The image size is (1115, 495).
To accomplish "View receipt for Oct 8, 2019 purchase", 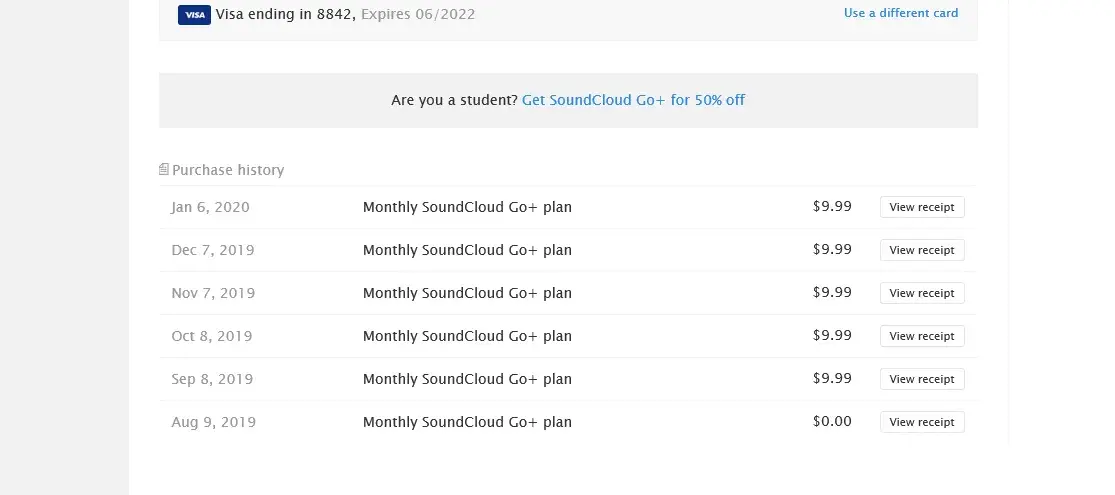I will coord(922,336).
